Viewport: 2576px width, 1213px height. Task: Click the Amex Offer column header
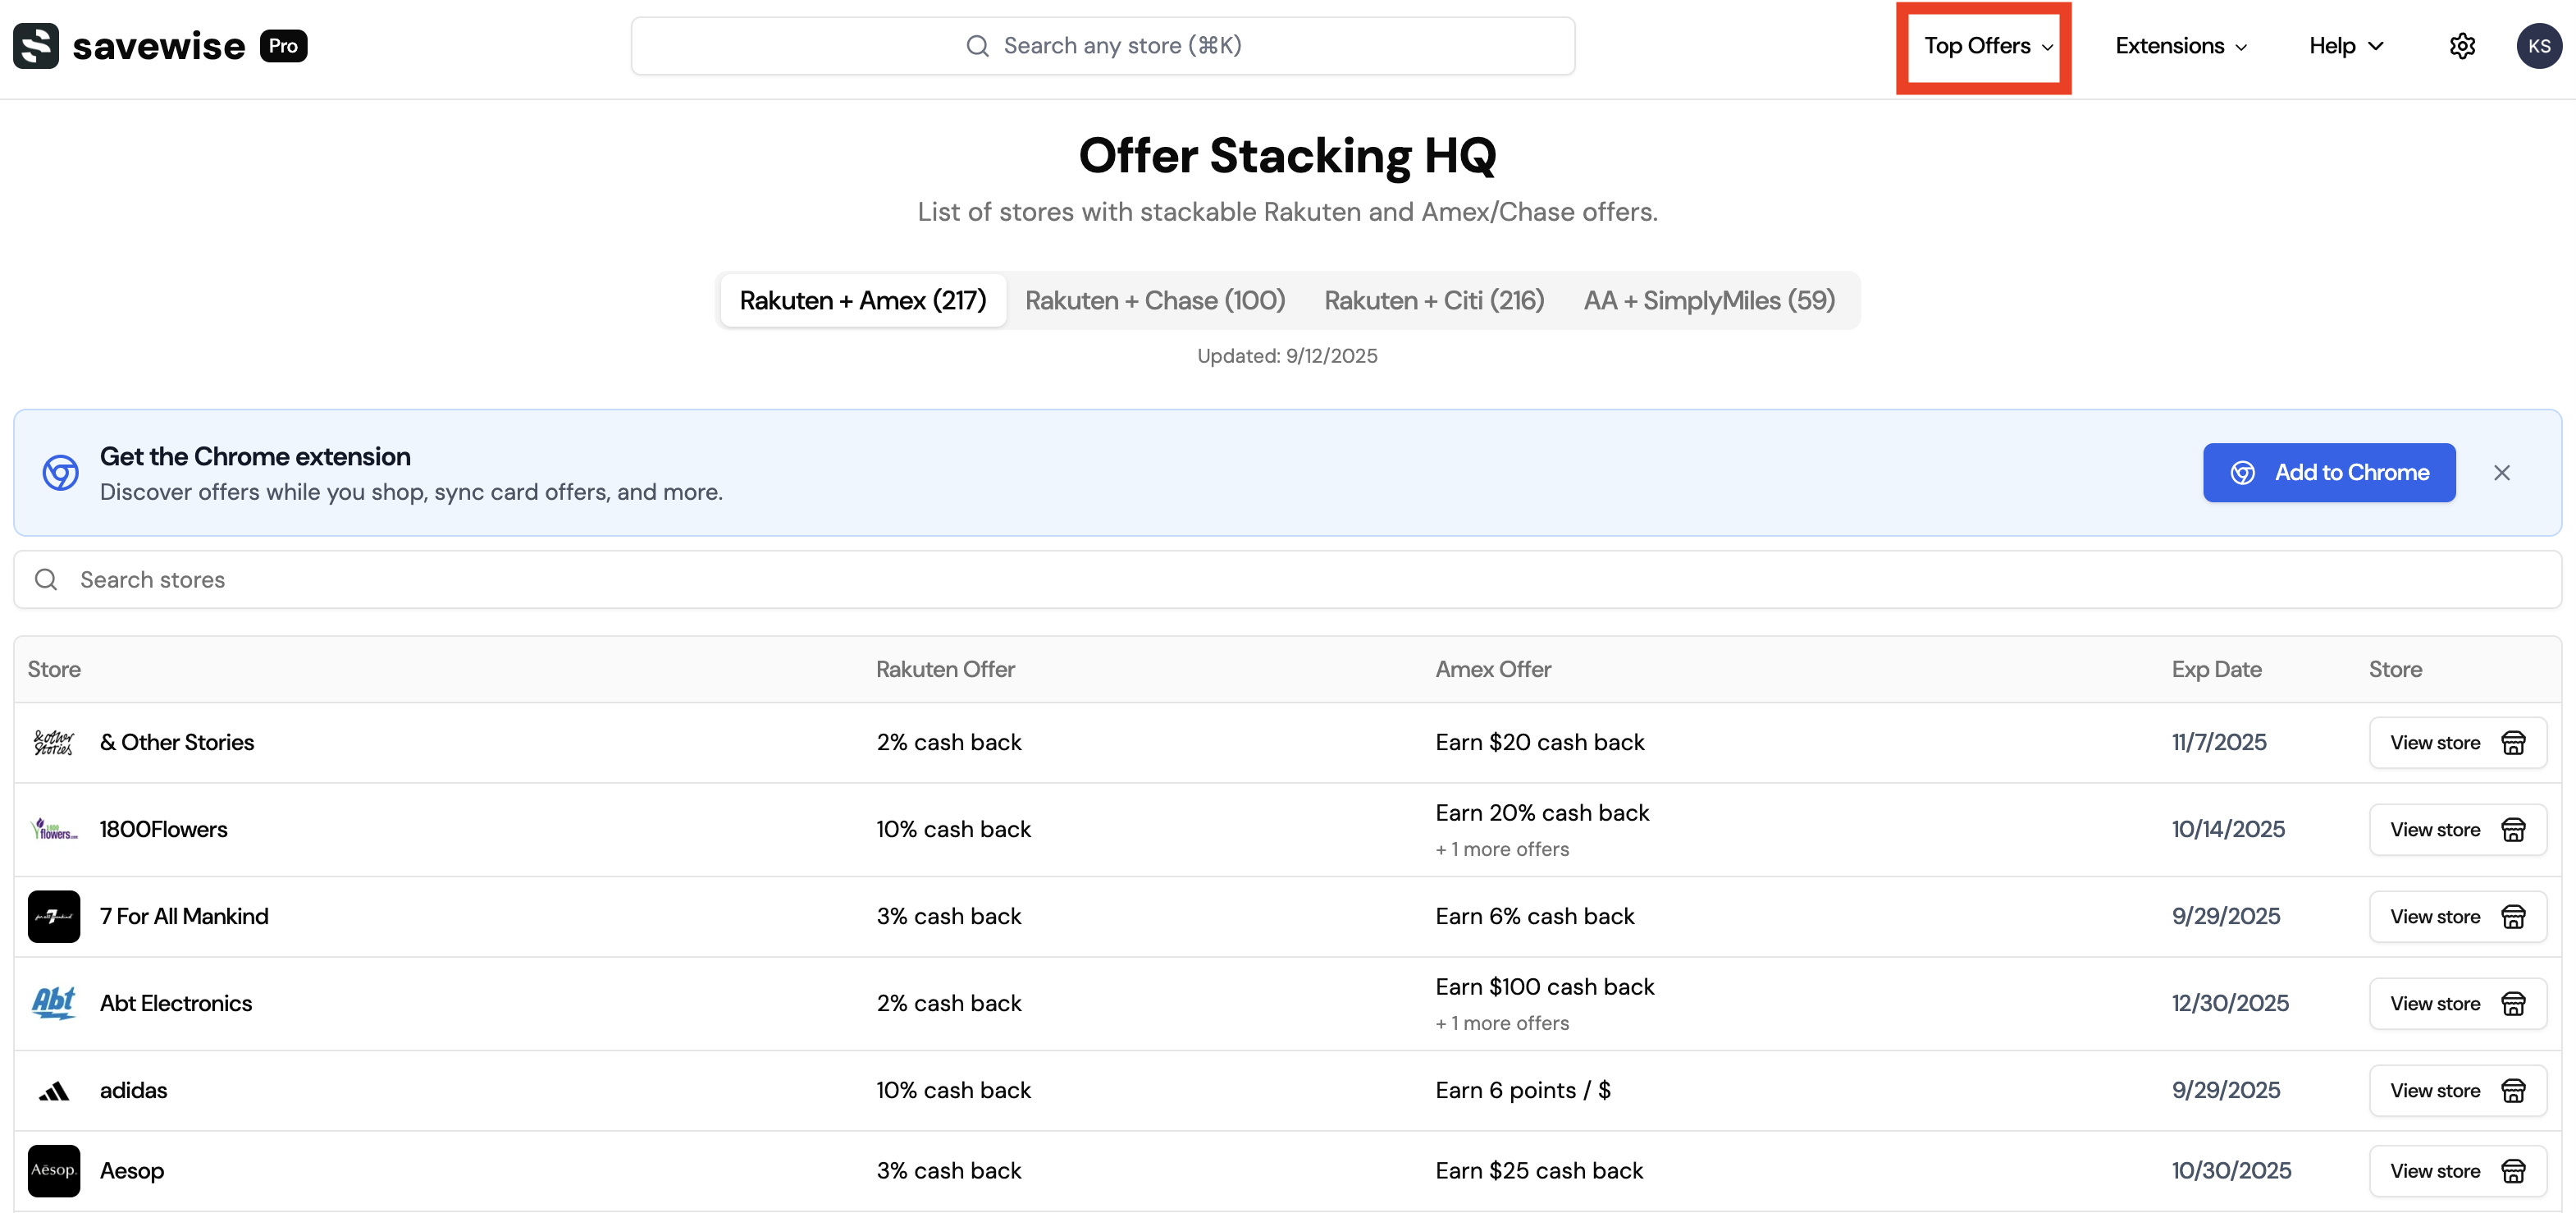pyautogui.click(x=1493, y=669)
